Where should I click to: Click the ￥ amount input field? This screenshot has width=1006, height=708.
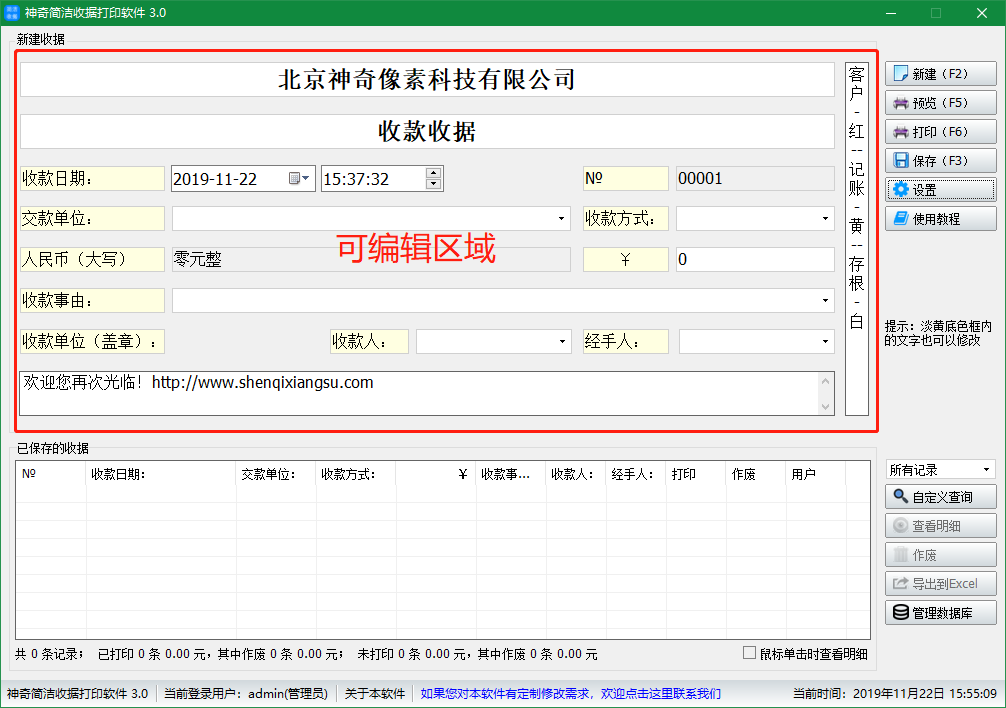click(754, 260)
